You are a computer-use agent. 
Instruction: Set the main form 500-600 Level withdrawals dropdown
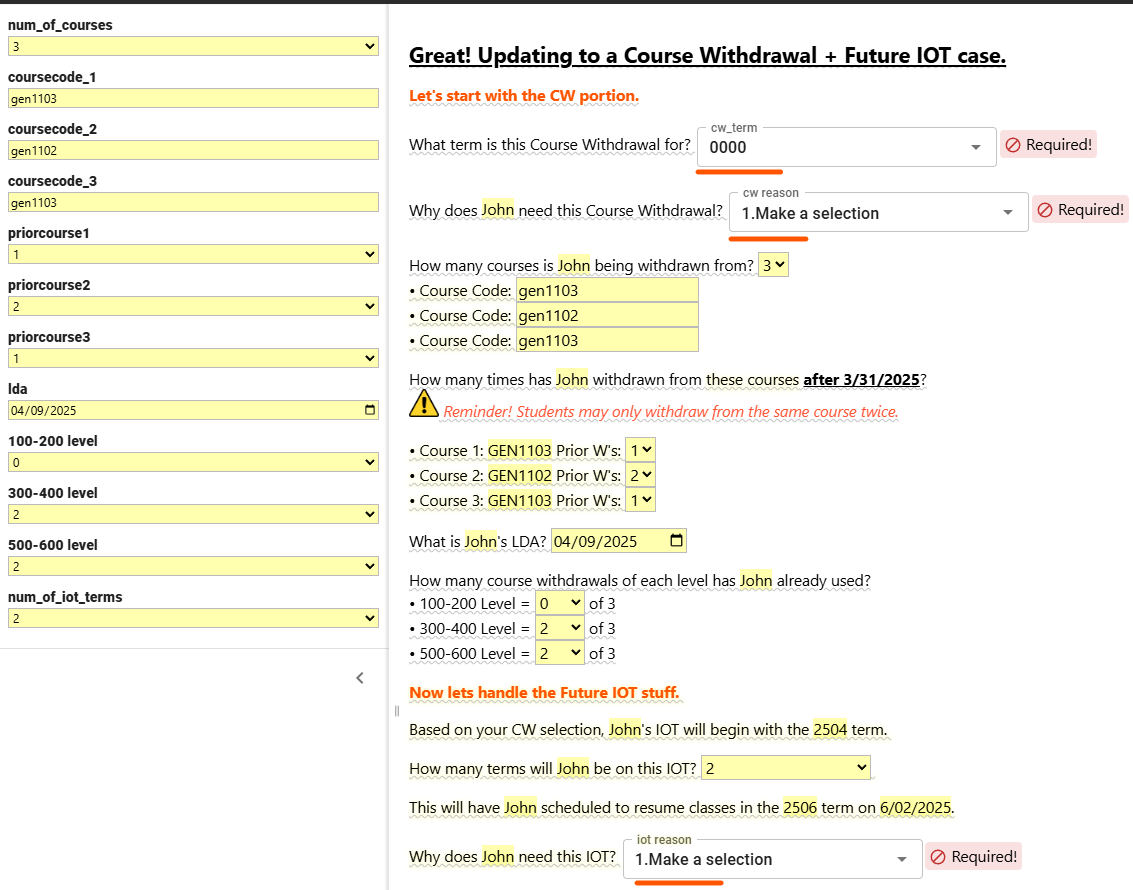click(x=560, y=654)
